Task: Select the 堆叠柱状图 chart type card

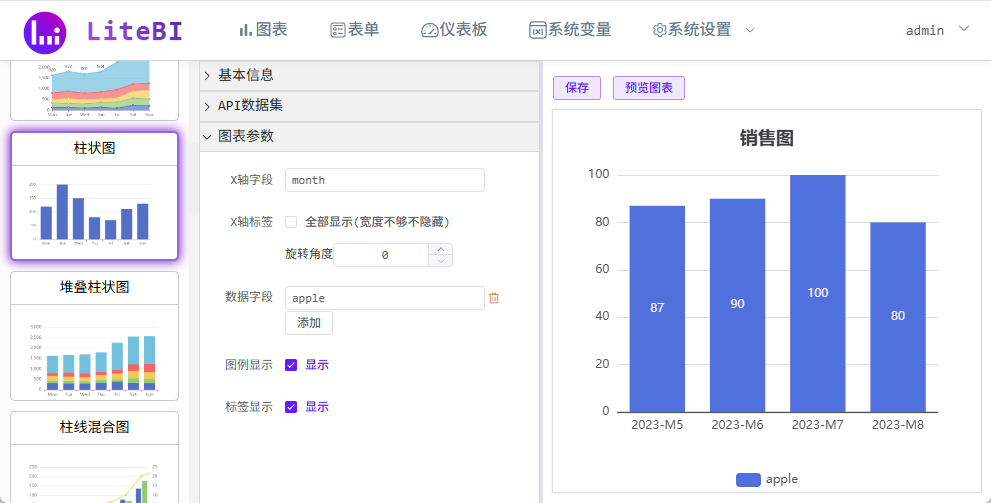Action: coord(95,336)
